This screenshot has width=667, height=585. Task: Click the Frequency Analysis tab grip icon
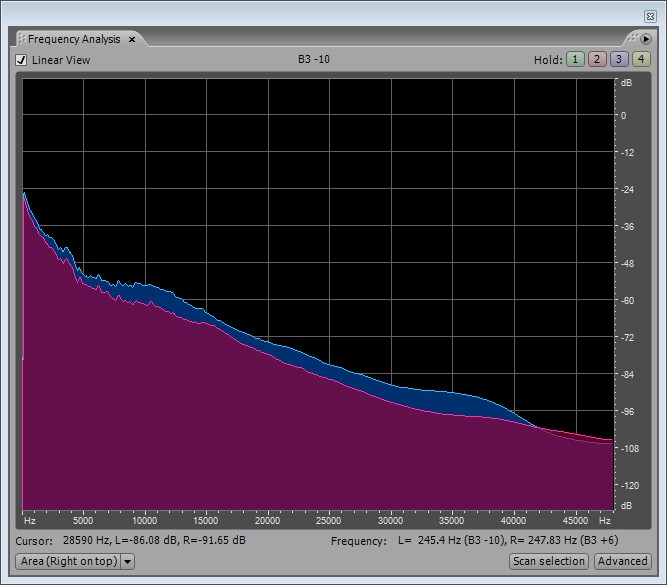click(22, 39)
